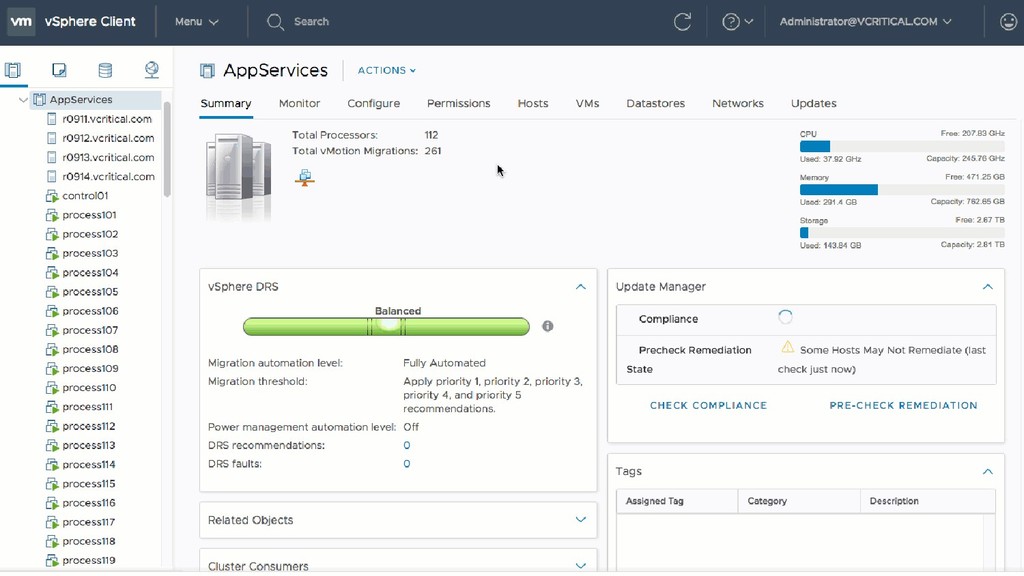Viewport: 1024px width, 576px height.
Task: Switch to the VMs tab
Action: (587, 103)
